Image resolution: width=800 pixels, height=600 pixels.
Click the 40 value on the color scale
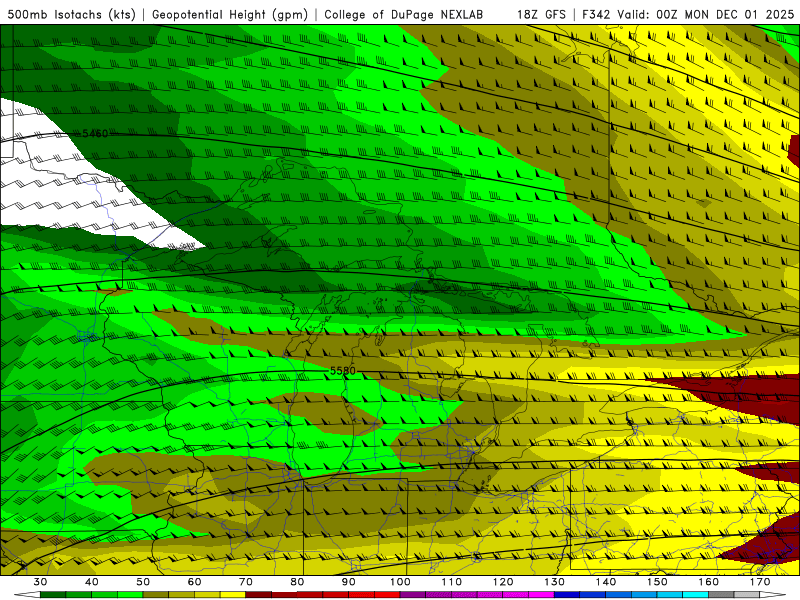pyautogui.click(x=91, y=582)
